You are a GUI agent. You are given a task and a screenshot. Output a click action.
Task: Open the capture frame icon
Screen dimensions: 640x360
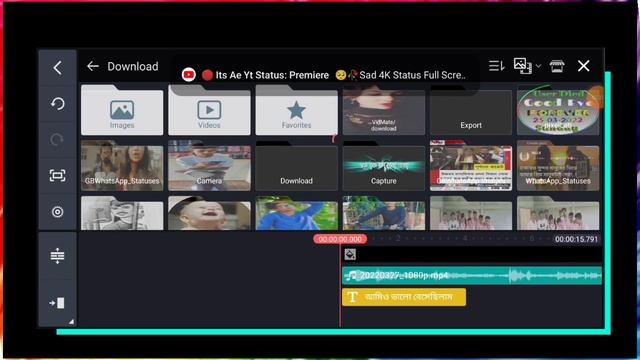pyautogui.click(x=58, y=176)
